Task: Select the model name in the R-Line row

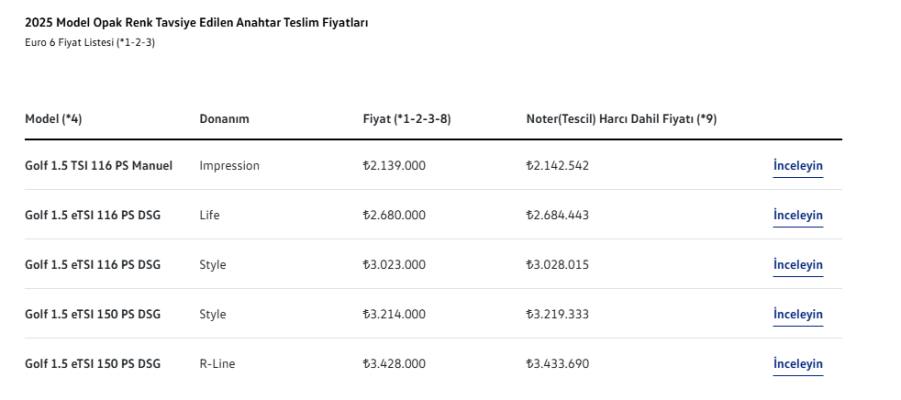Action: pyautogui.click(x=92, y=364)
